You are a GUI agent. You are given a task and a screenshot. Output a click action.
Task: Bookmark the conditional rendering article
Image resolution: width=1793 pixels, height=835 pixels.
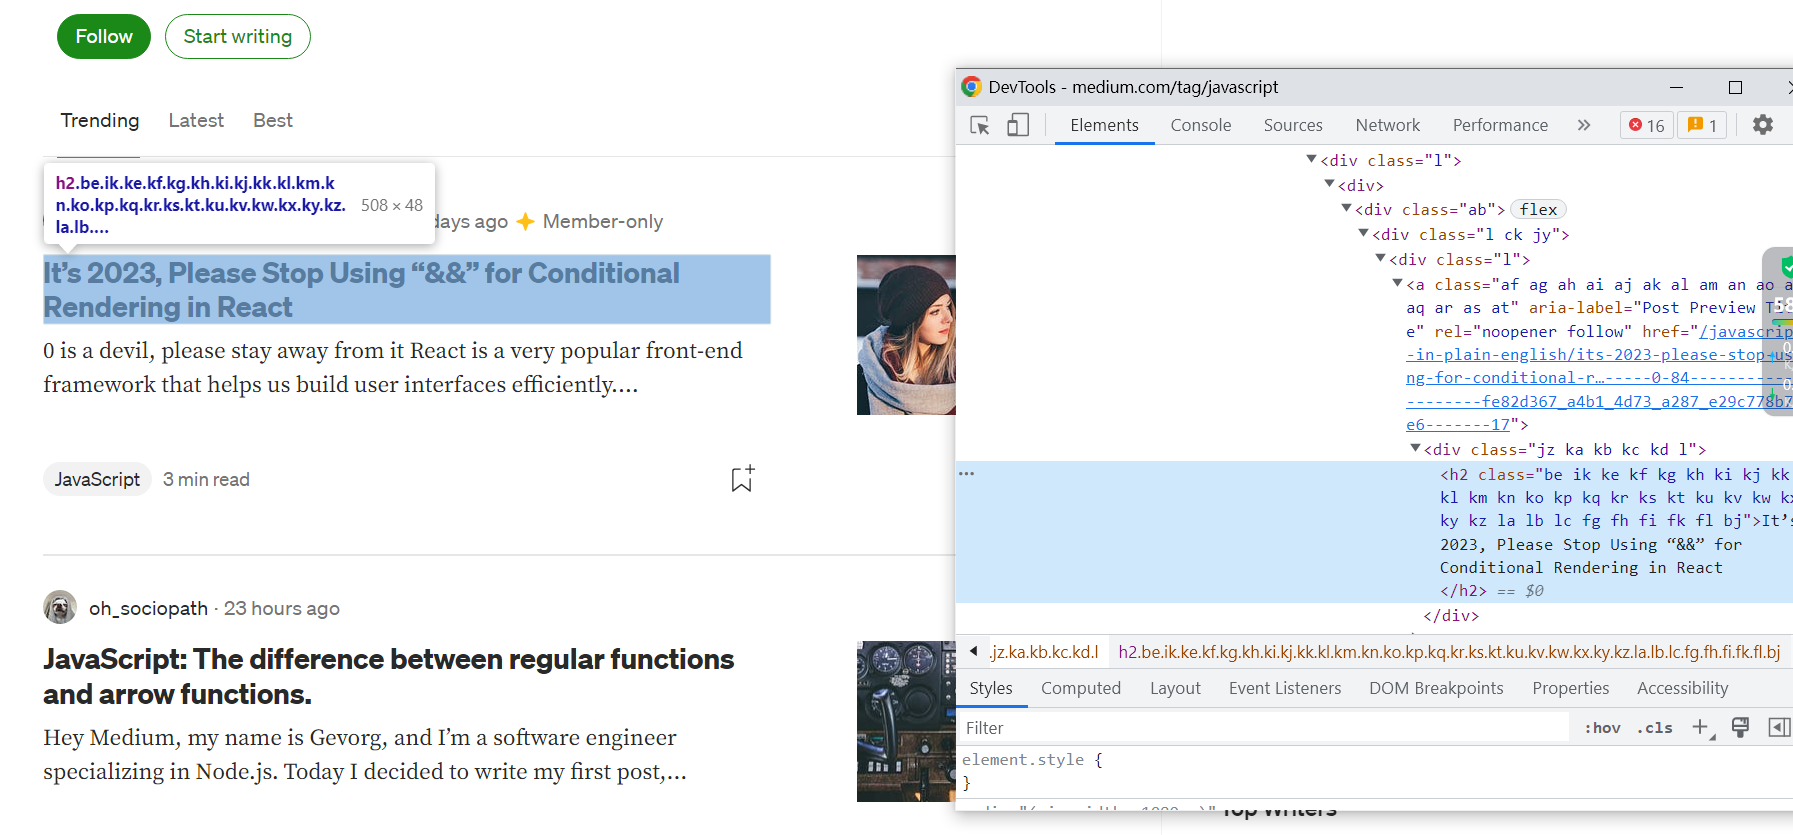(741, 479)
